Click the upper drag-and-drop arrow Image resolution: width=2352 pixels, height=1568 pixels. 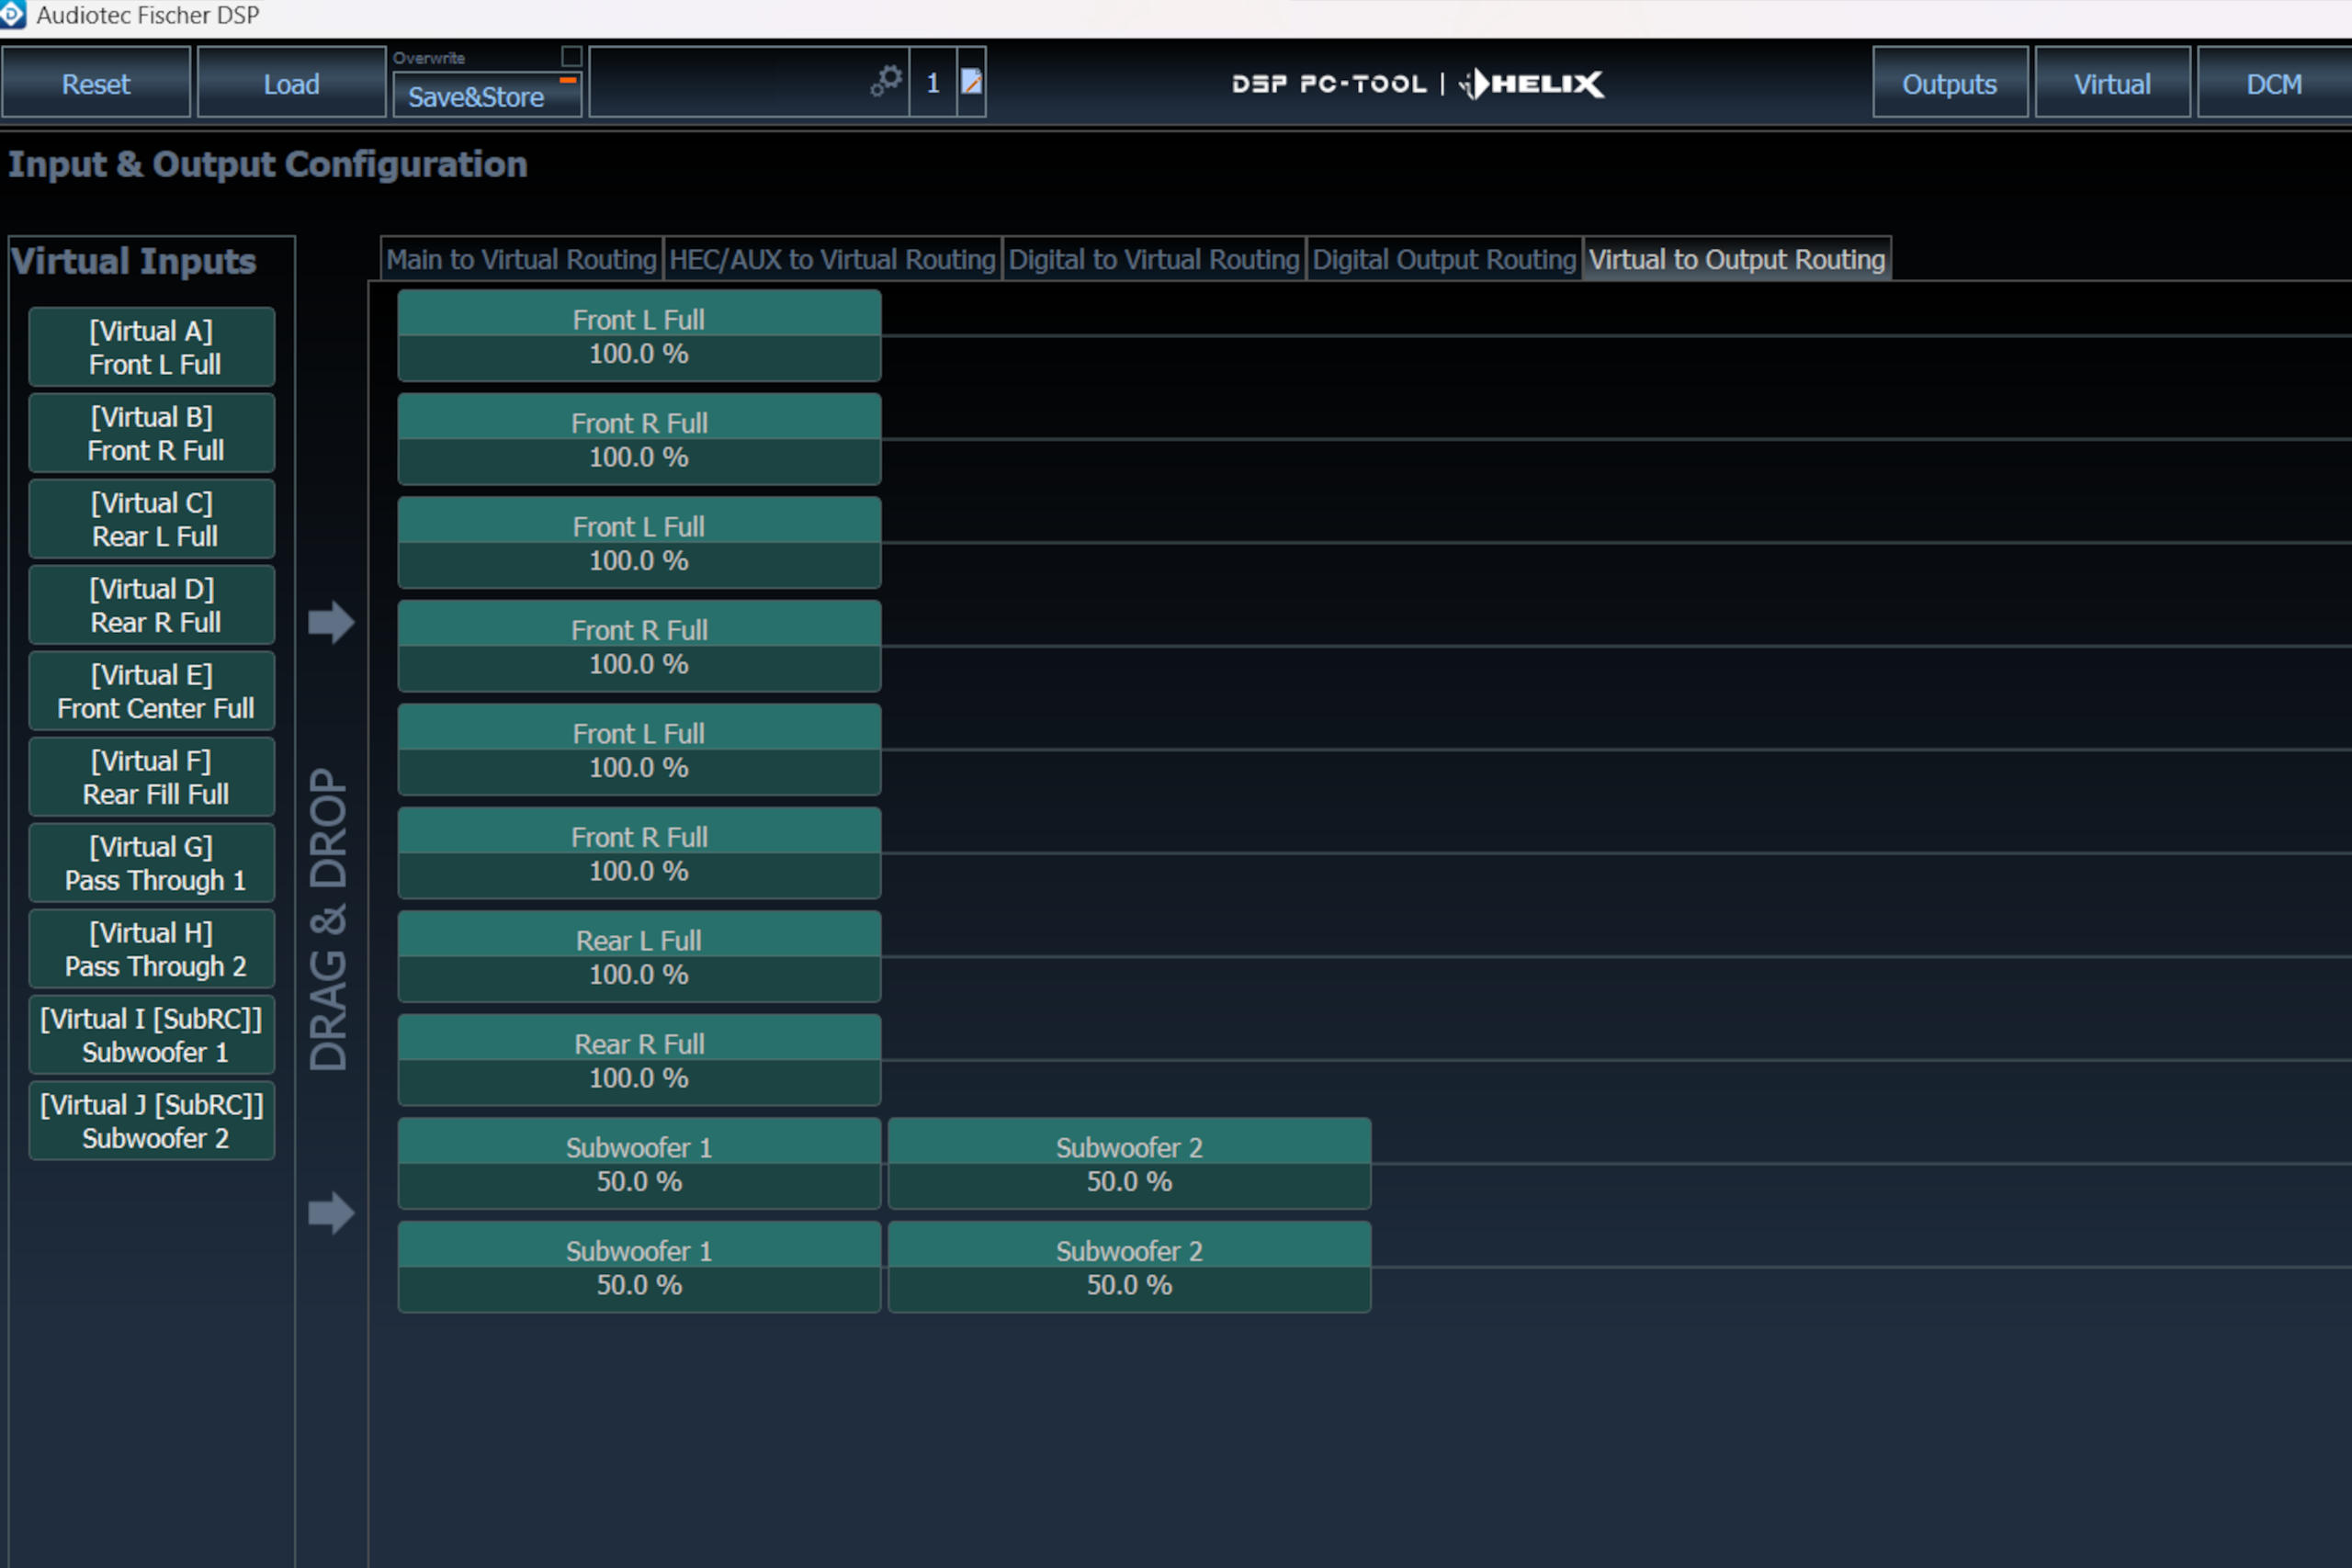(330, 621)
